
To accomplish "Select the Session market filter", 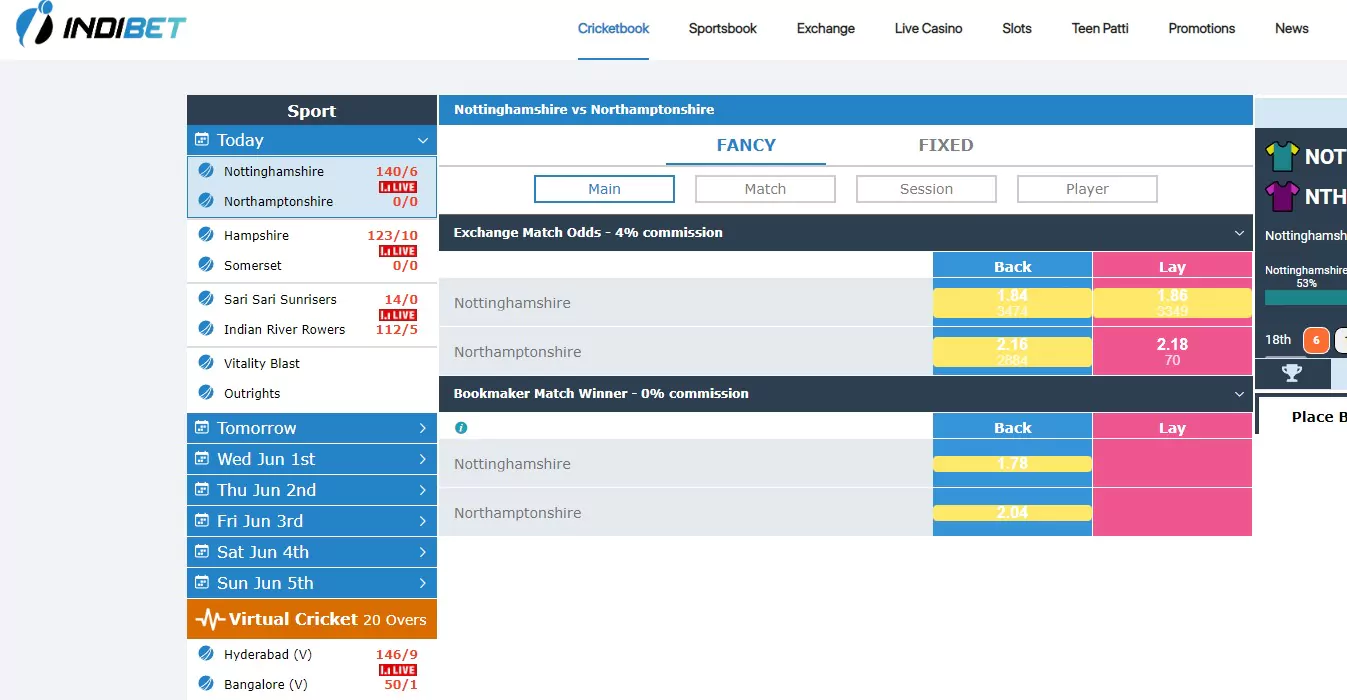I will [927, 189].
